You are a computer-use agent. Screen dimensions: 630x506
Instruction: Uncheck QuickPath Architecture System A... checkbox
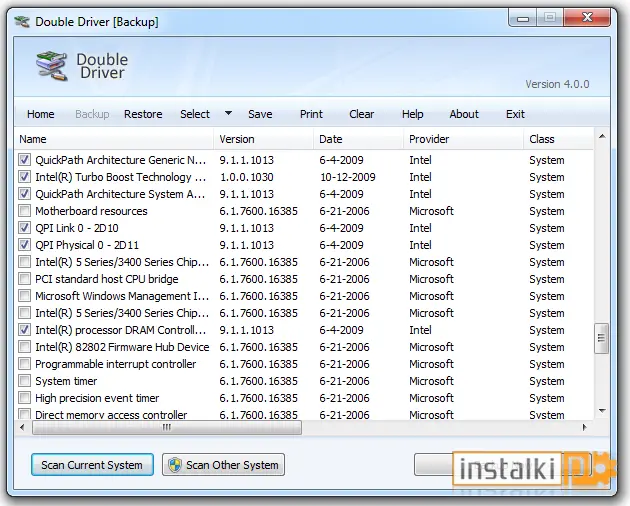pyautogui.click(x=24, y=194)
